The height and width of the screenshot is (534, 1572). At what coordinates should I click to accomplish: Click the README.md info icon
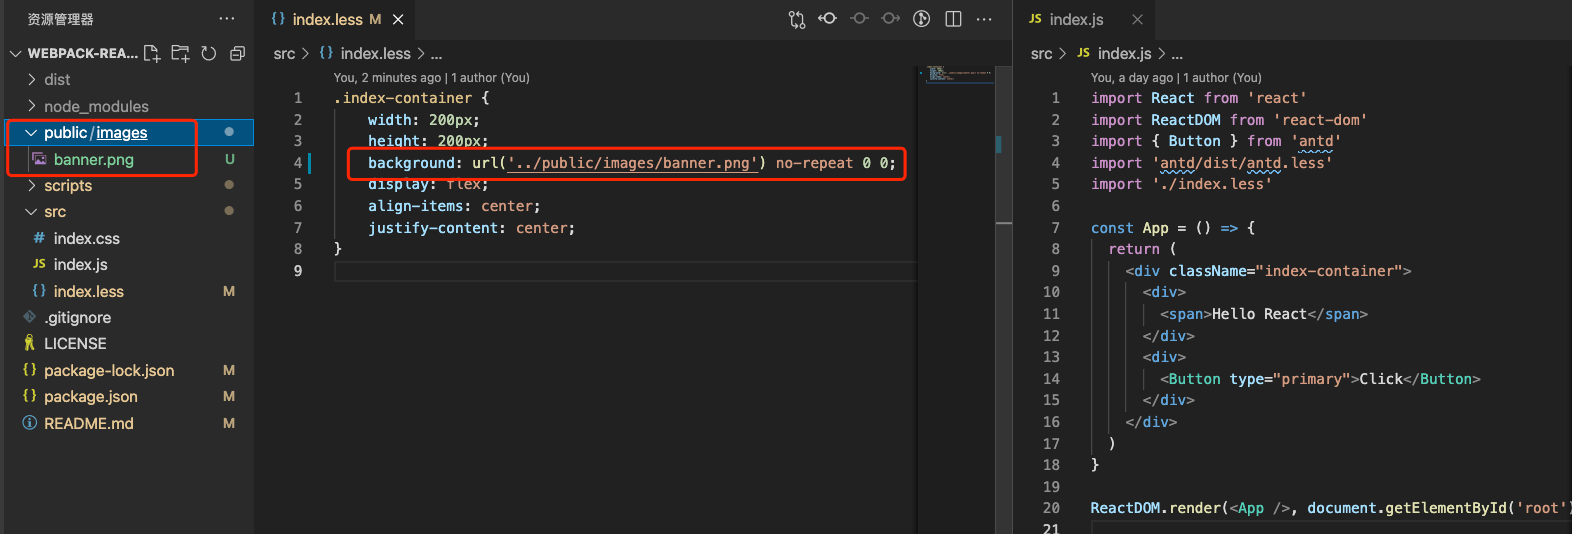[x=30, y=423]
